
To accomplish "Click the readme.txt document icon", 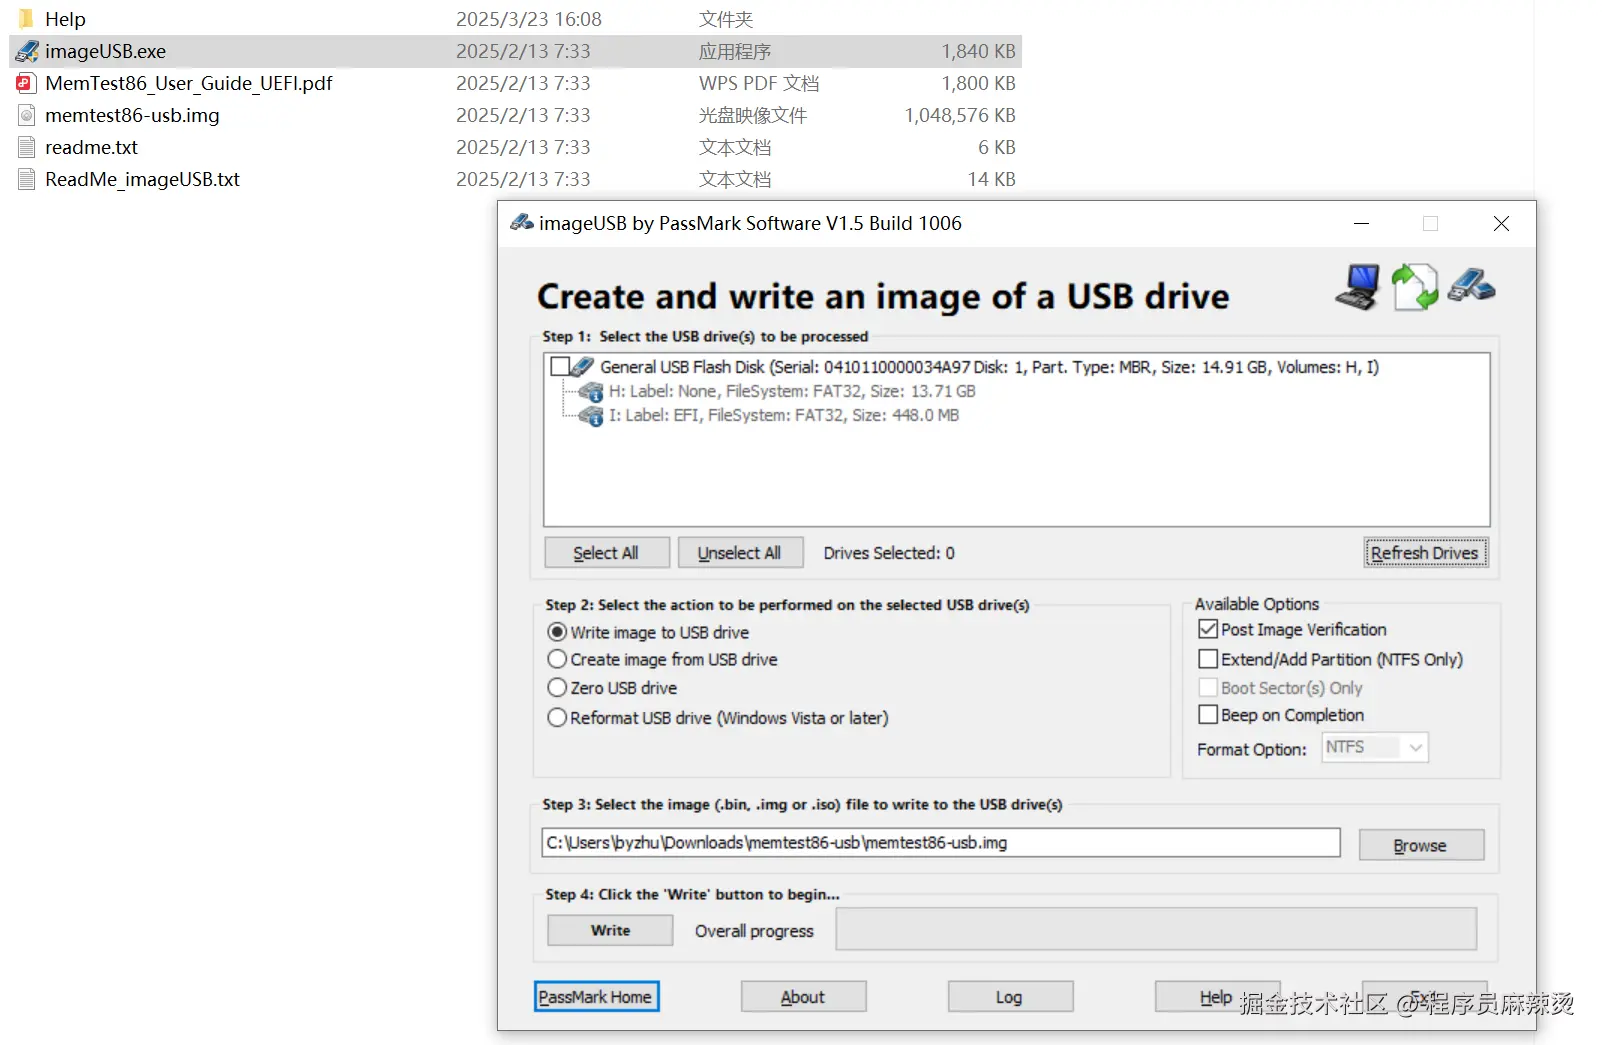I will [x=27, y=147].
